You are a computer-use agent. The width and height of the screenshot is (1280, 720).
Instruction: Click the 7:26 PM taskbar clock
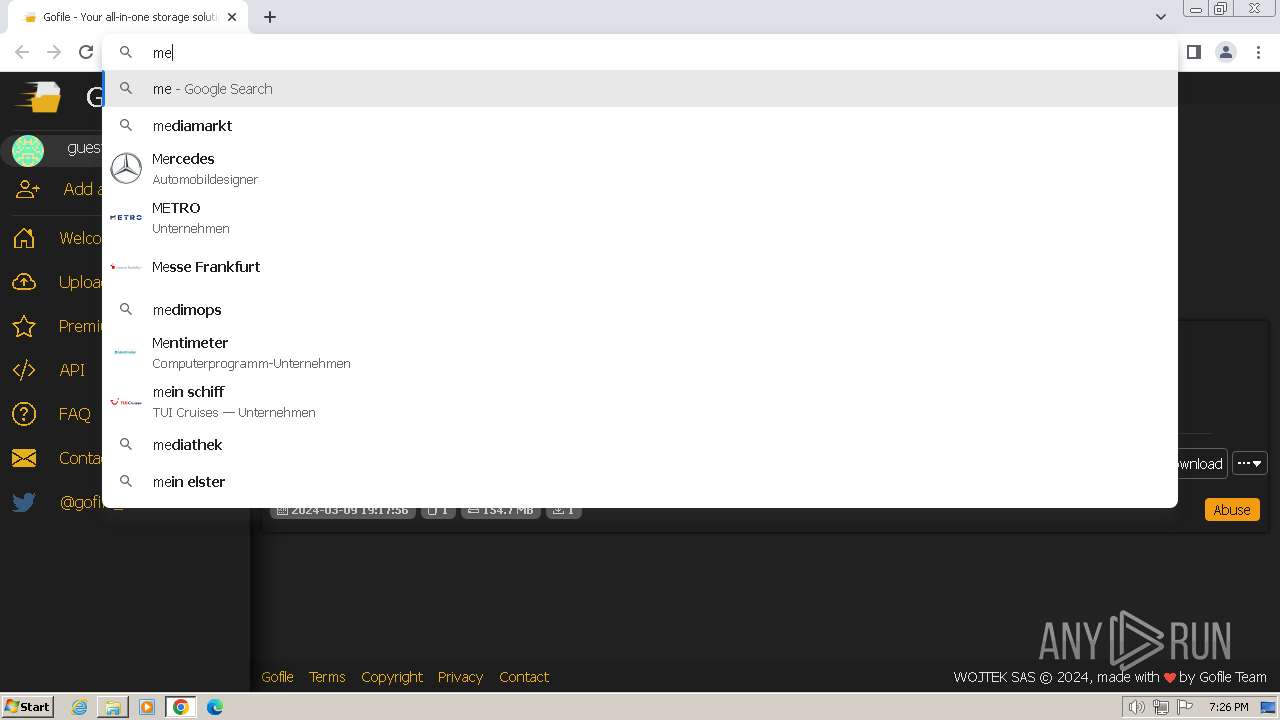pos(1228,707)
